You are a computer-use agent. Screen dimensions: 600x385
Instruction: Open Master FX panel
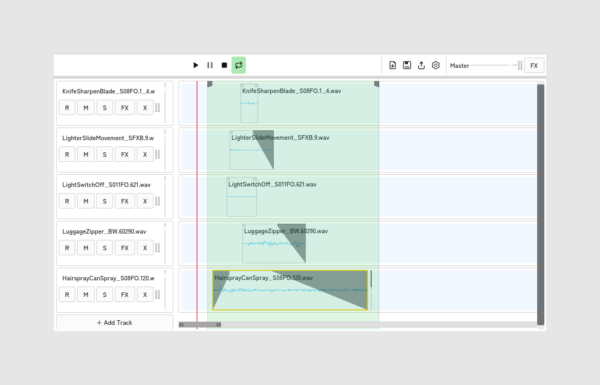tap(534, 65)
